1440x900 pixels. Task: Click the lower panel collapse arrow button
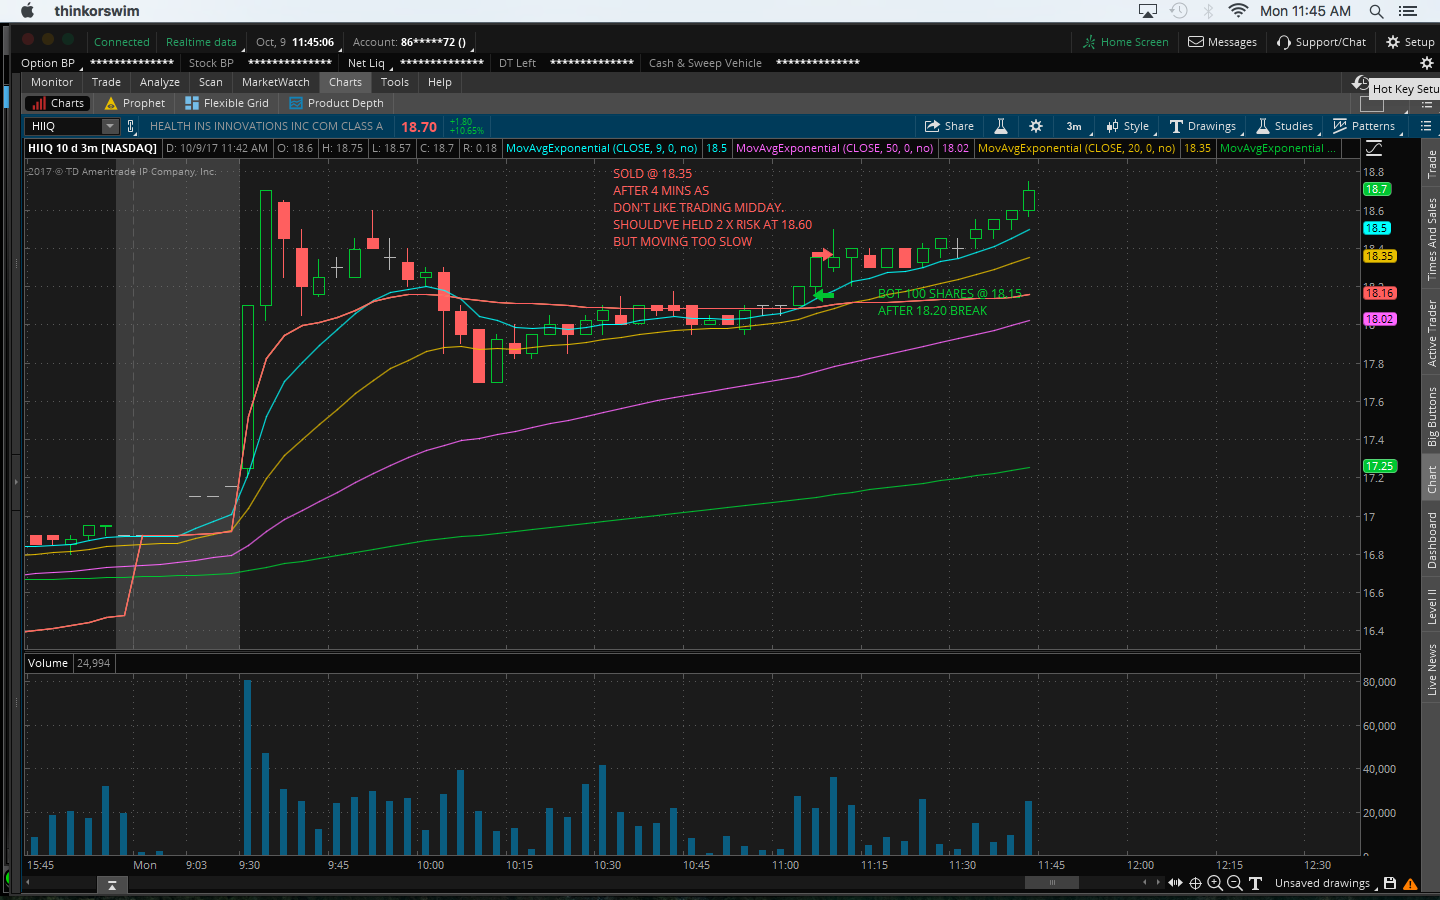coord(112,885)
